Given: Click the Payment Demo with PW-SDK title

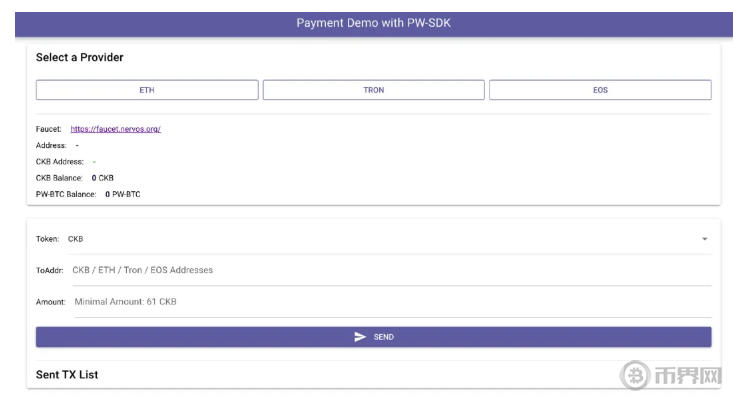Looking at the screenshot, I should 373,23.
